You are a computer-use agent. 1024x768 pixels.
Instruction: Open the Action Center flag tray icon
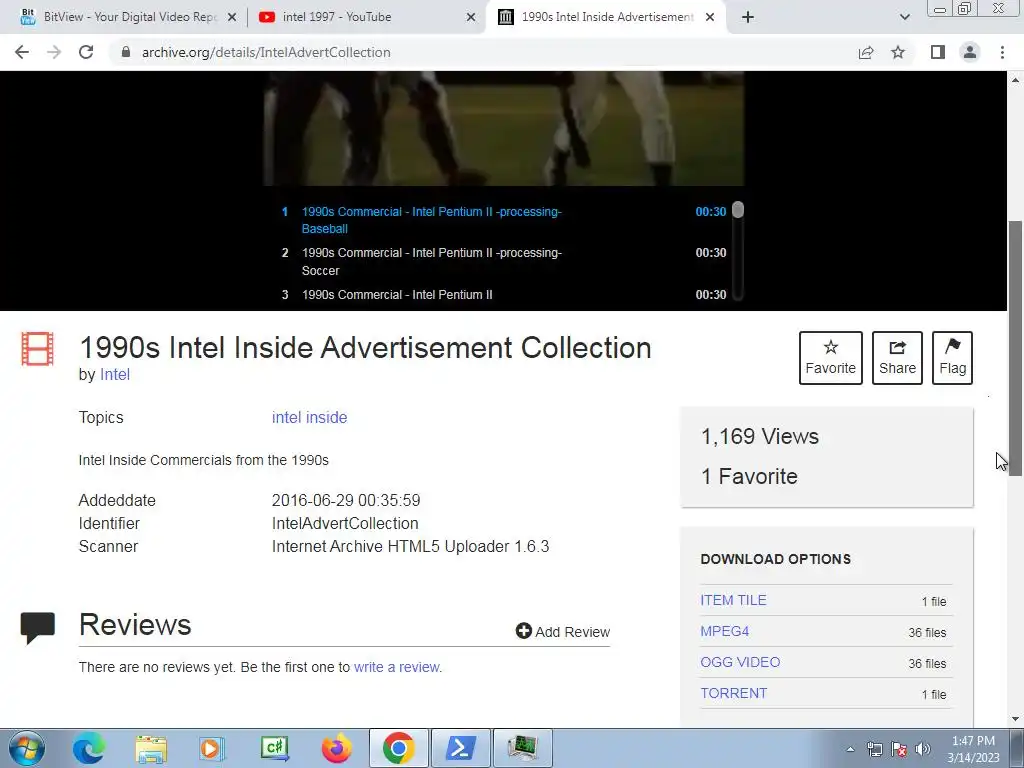click(899, 749)
